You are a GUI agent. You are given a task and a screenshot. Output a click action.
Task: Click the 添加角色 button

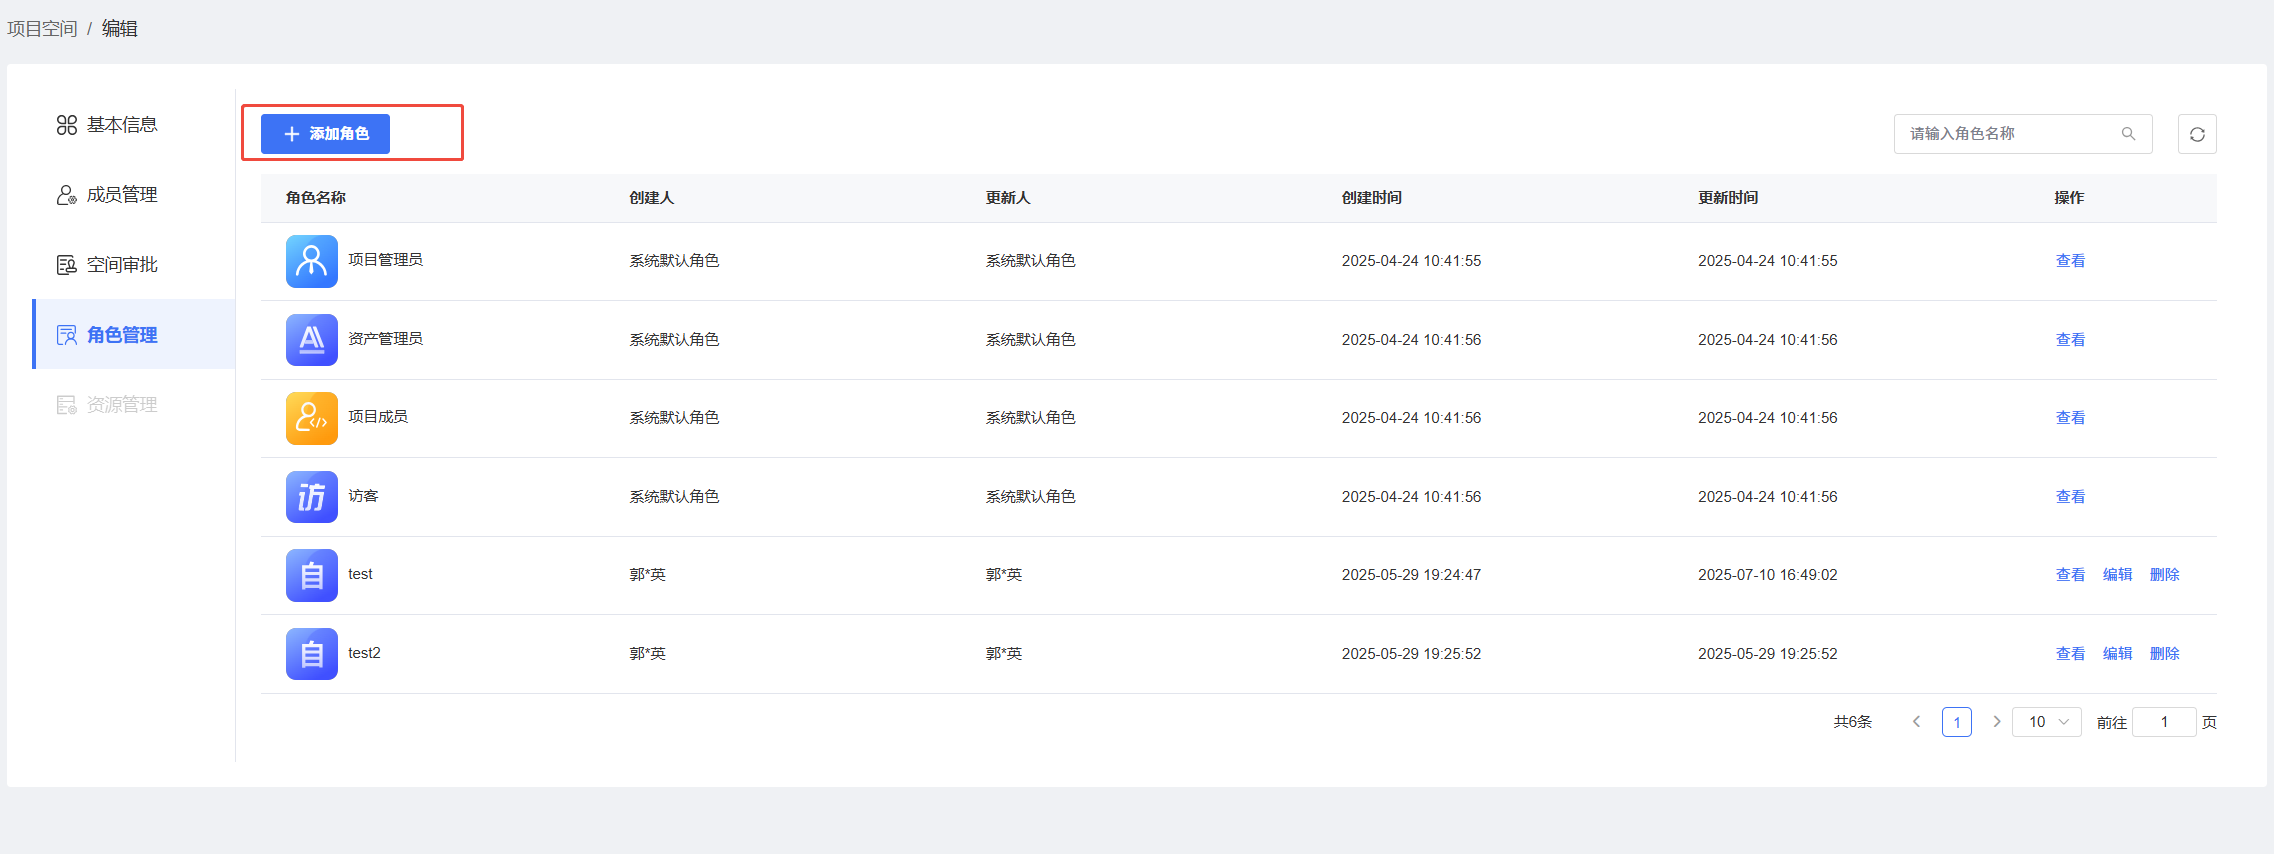pyautogui.click(x=325, y=134)
